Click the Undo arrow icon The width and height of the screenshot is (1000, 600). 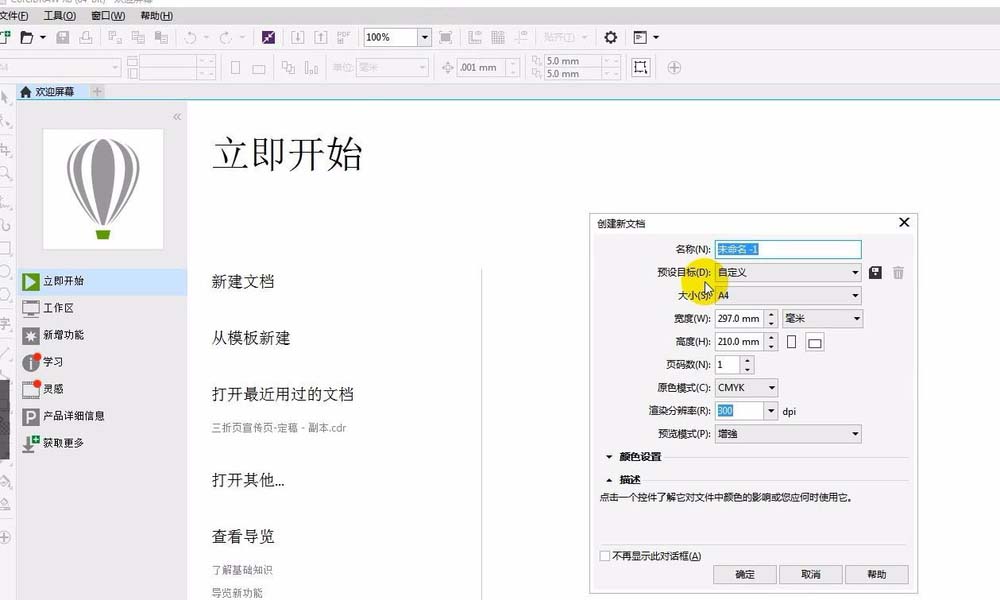click(x=190, y=38)
